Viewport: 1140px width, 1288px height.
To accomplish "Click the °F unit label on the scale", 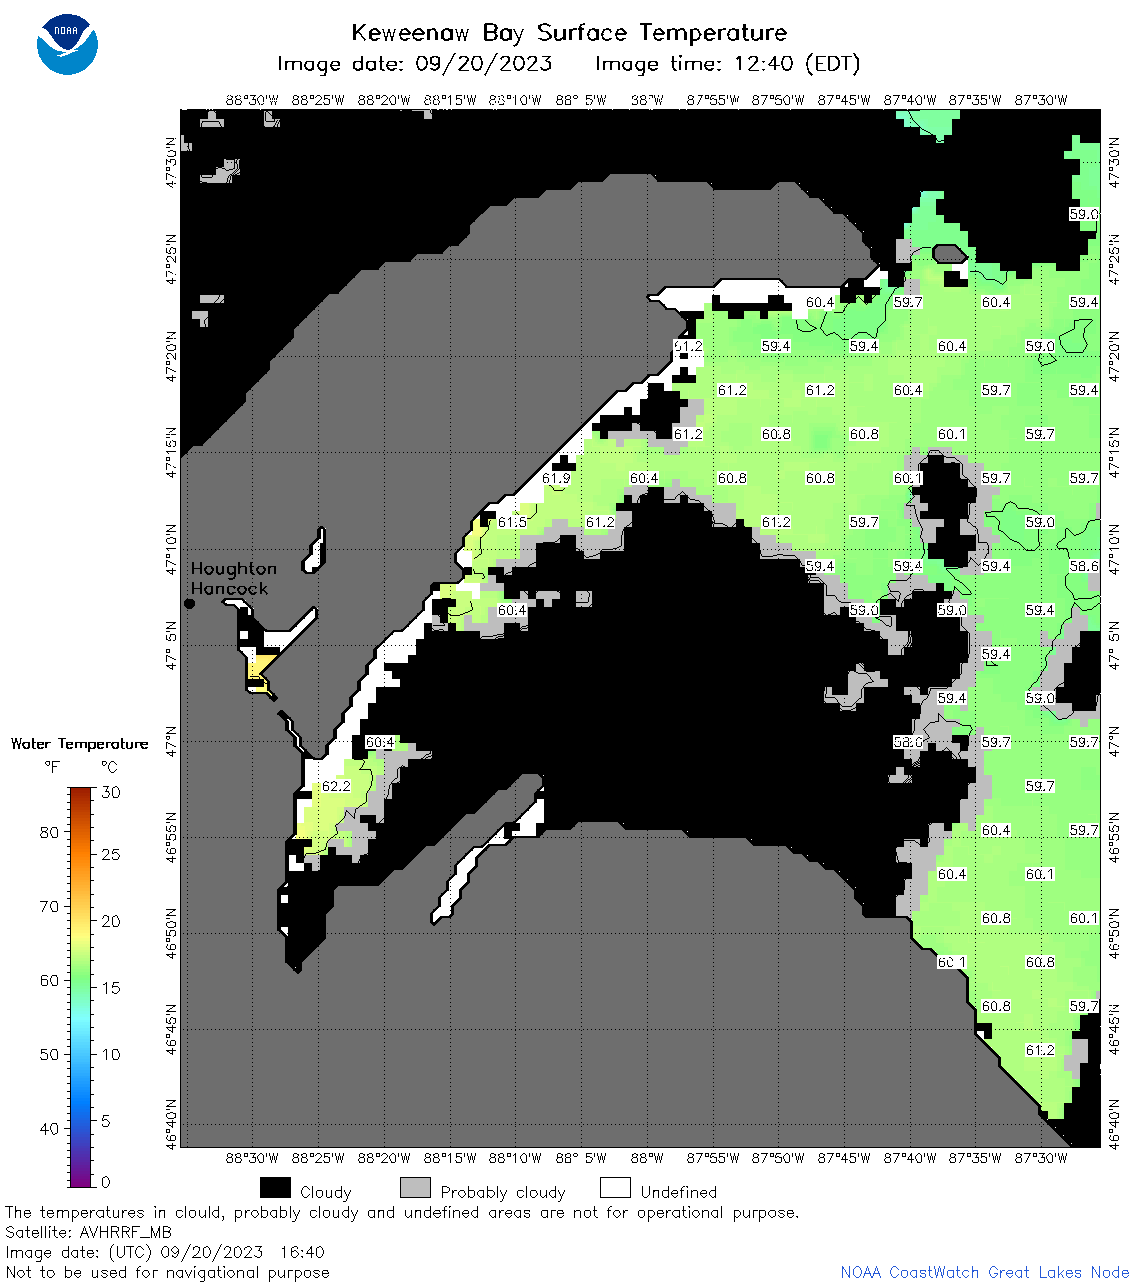I will point(52,767).
